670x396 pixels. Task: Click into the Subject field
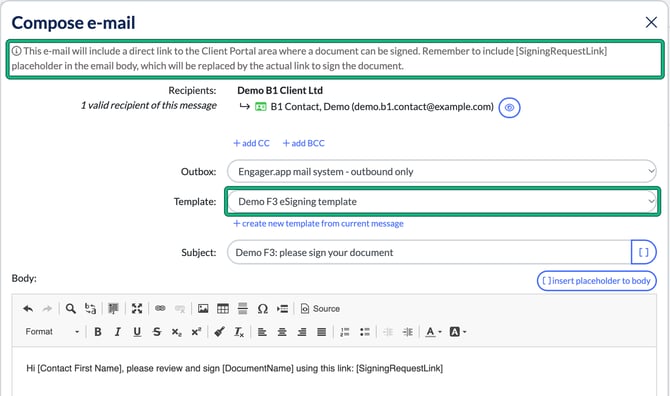(x=429, y=252)
